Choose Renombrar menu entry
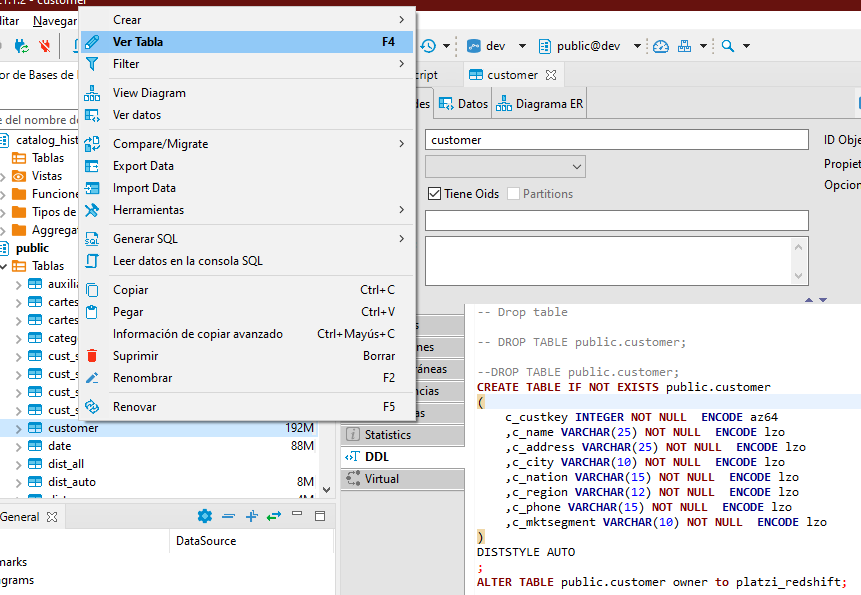 click(247, 378)
